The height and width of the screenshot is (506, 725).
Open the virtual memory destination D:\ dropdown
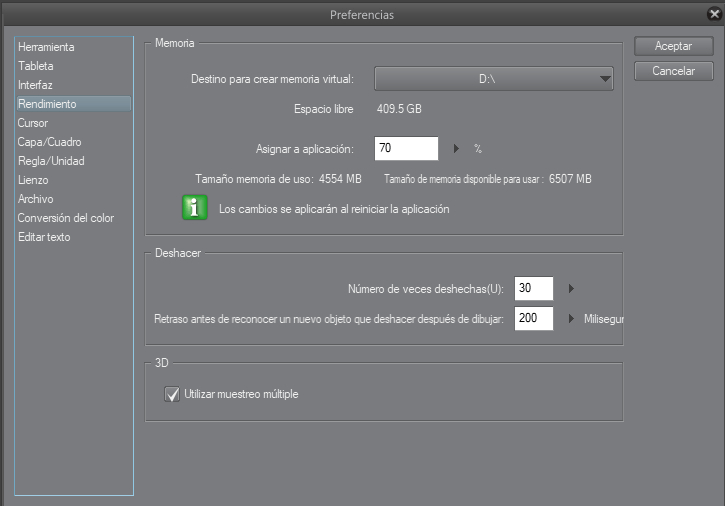click(493, 79)
